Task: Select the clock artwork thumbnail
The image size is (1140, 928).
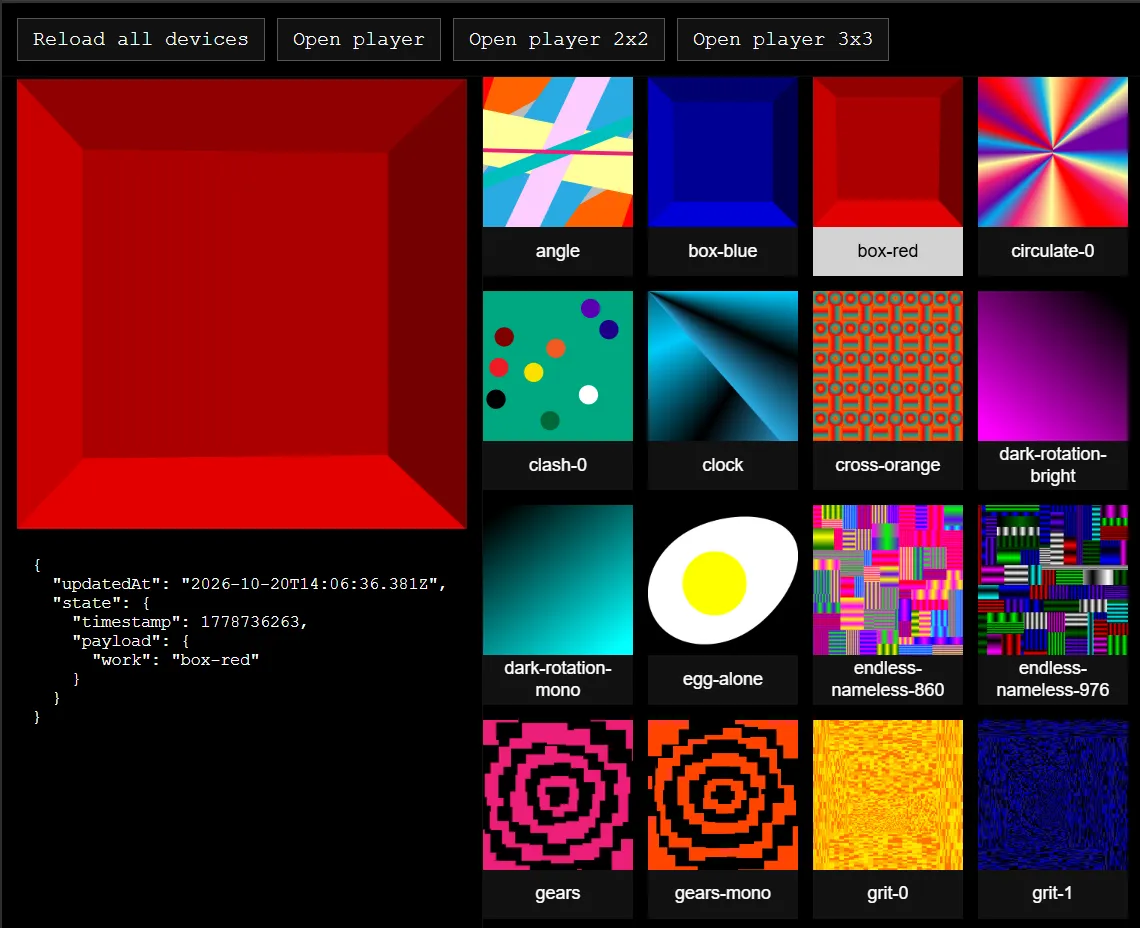Action: pos(723,366)
